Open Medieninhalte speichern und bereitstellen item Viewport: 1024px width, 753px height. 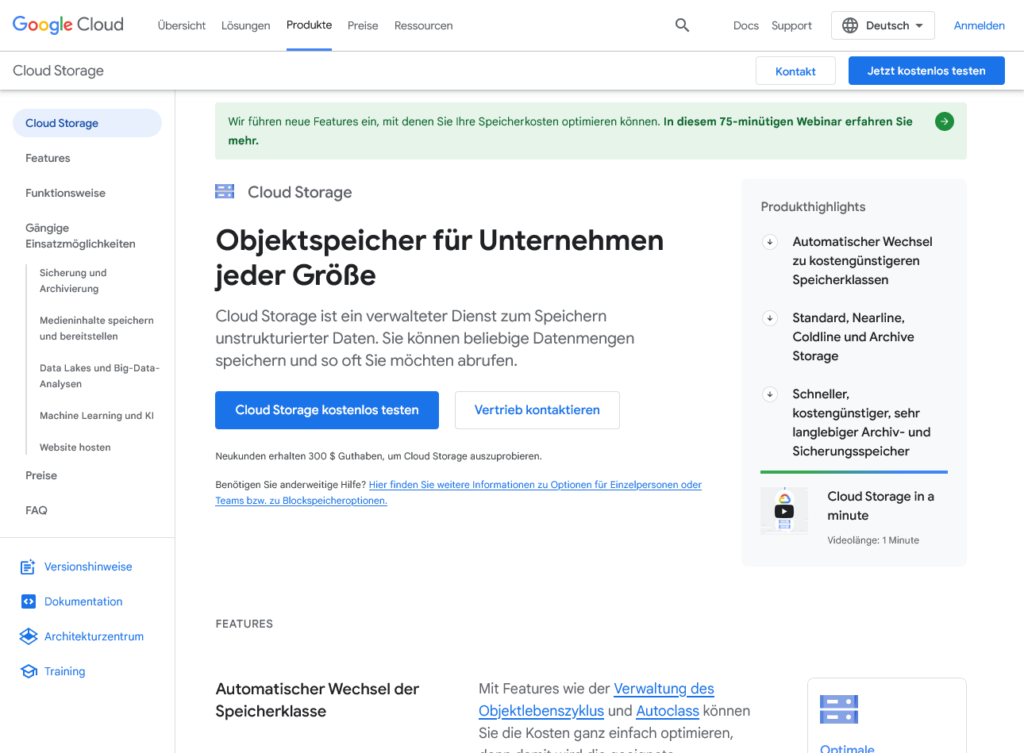(97, 328)
